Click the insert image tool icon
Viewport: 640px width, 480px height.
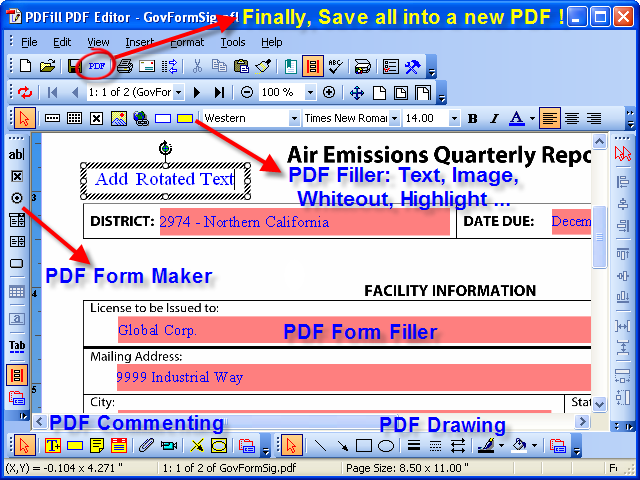[x=118, y=118]
